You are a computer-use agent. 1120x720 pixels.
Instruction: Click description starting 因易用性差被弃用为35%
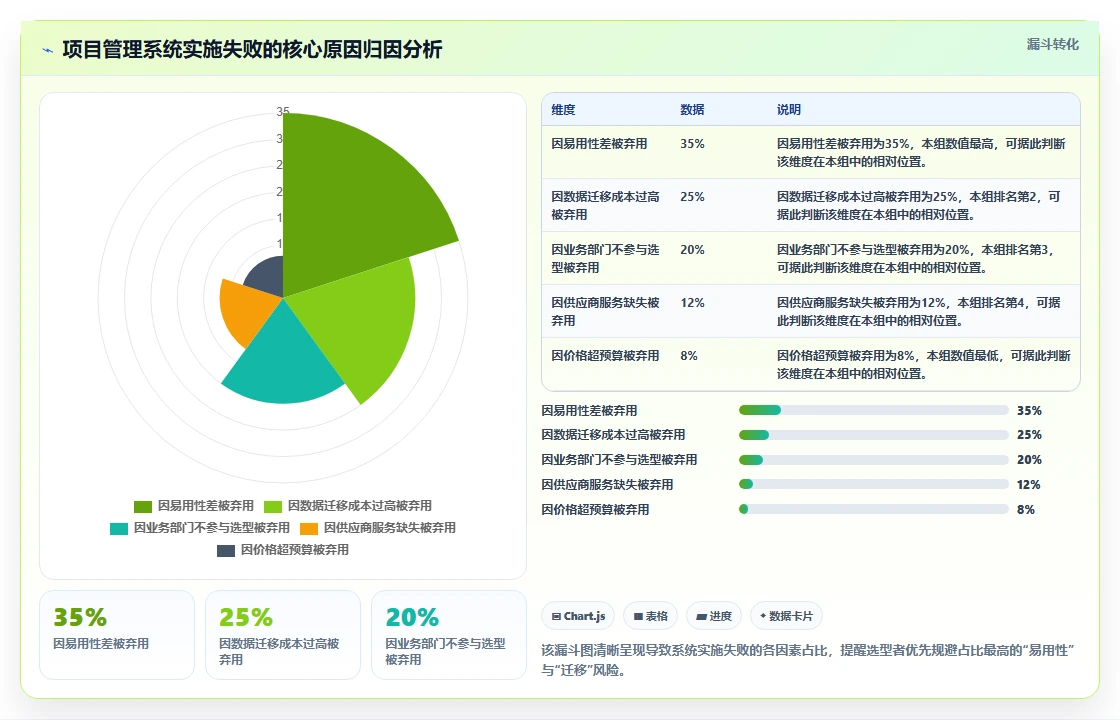(x=921, y=153)
